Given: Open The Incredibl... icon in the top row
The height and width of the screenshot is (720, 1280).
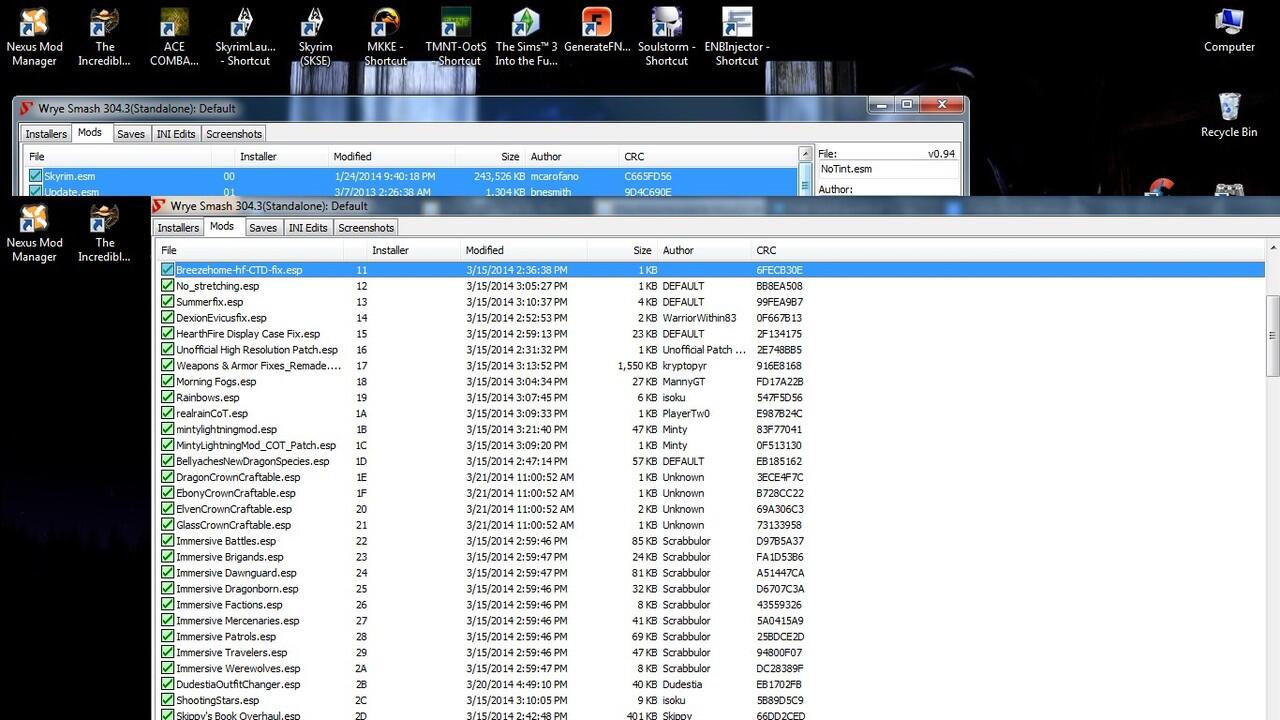Looking at the screenshot, I should [105, 38].
